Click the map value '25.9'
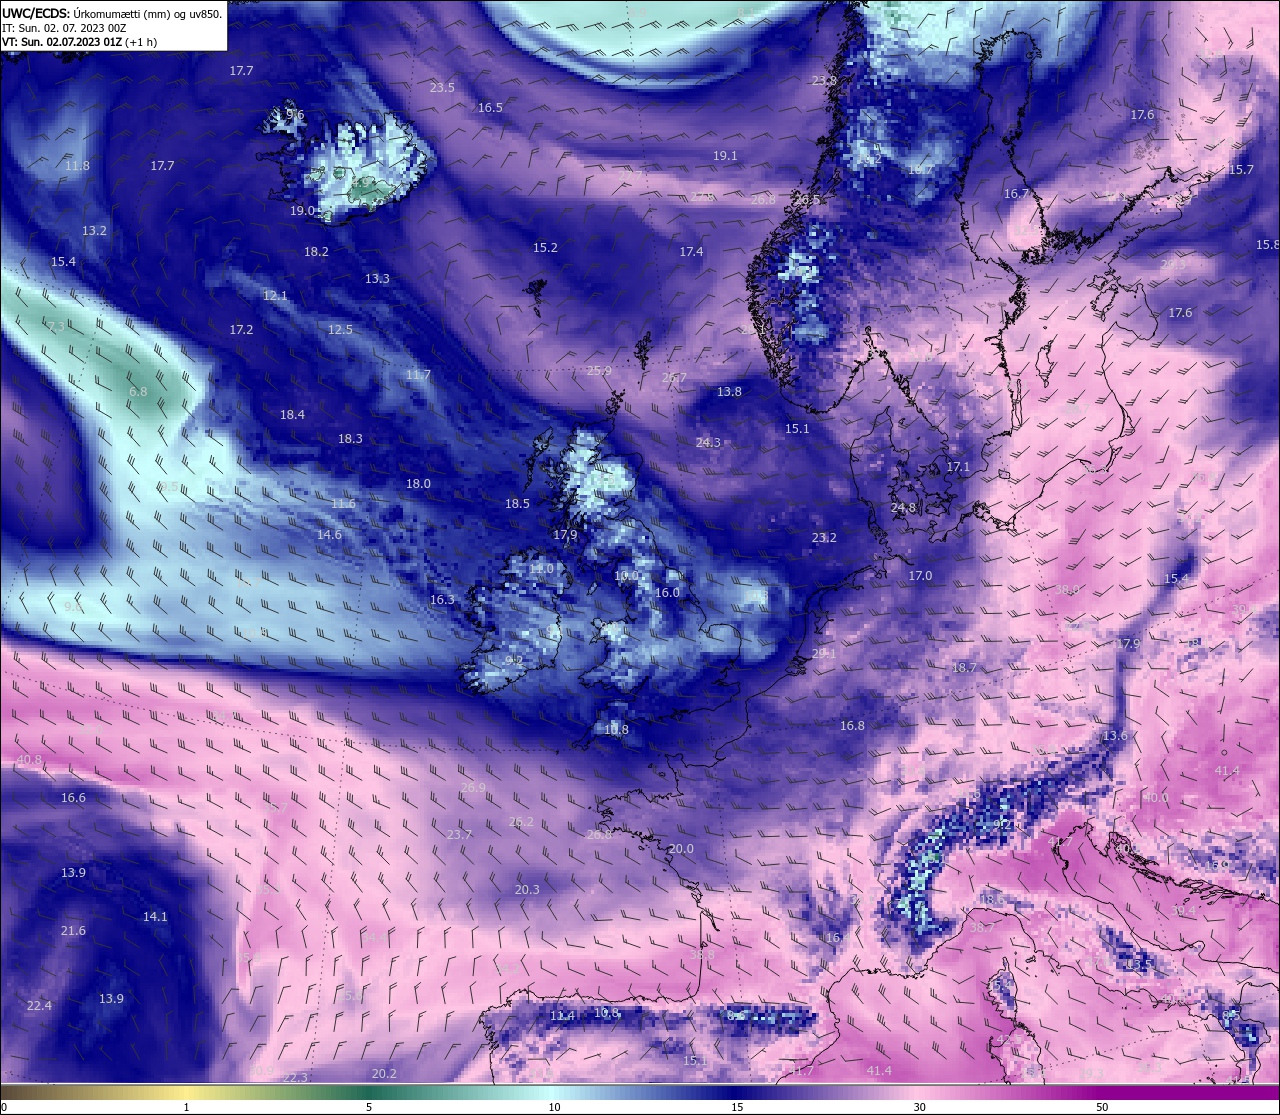The image size is (1280, 1115). 599,371
